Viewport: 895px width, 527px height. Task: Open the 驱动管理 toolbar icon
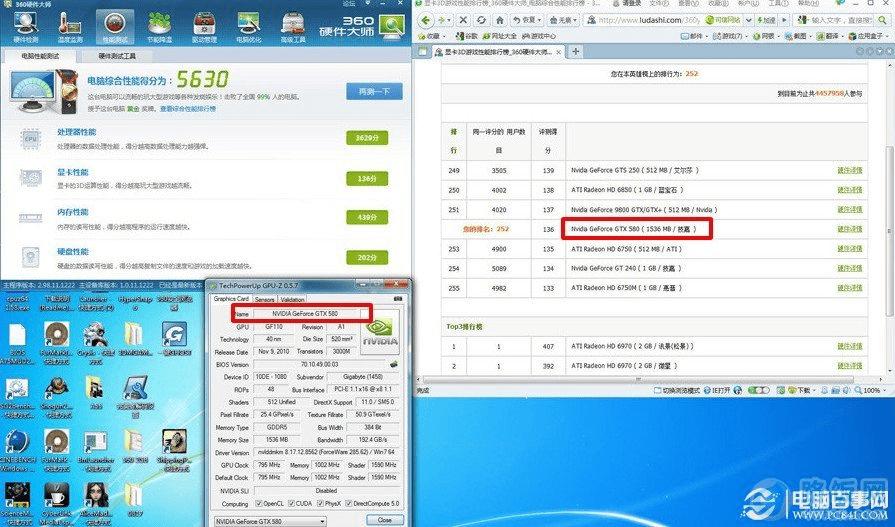204,26
